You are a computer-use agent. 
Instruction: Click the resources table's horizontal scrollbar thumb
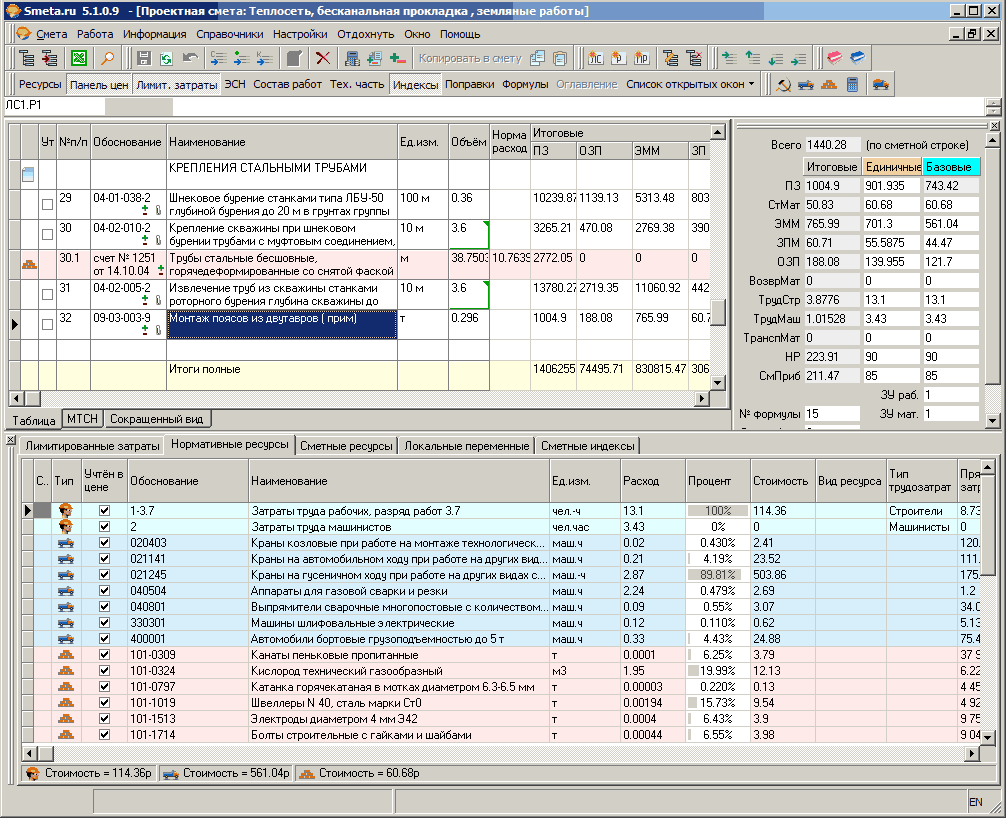click(46, 753)
